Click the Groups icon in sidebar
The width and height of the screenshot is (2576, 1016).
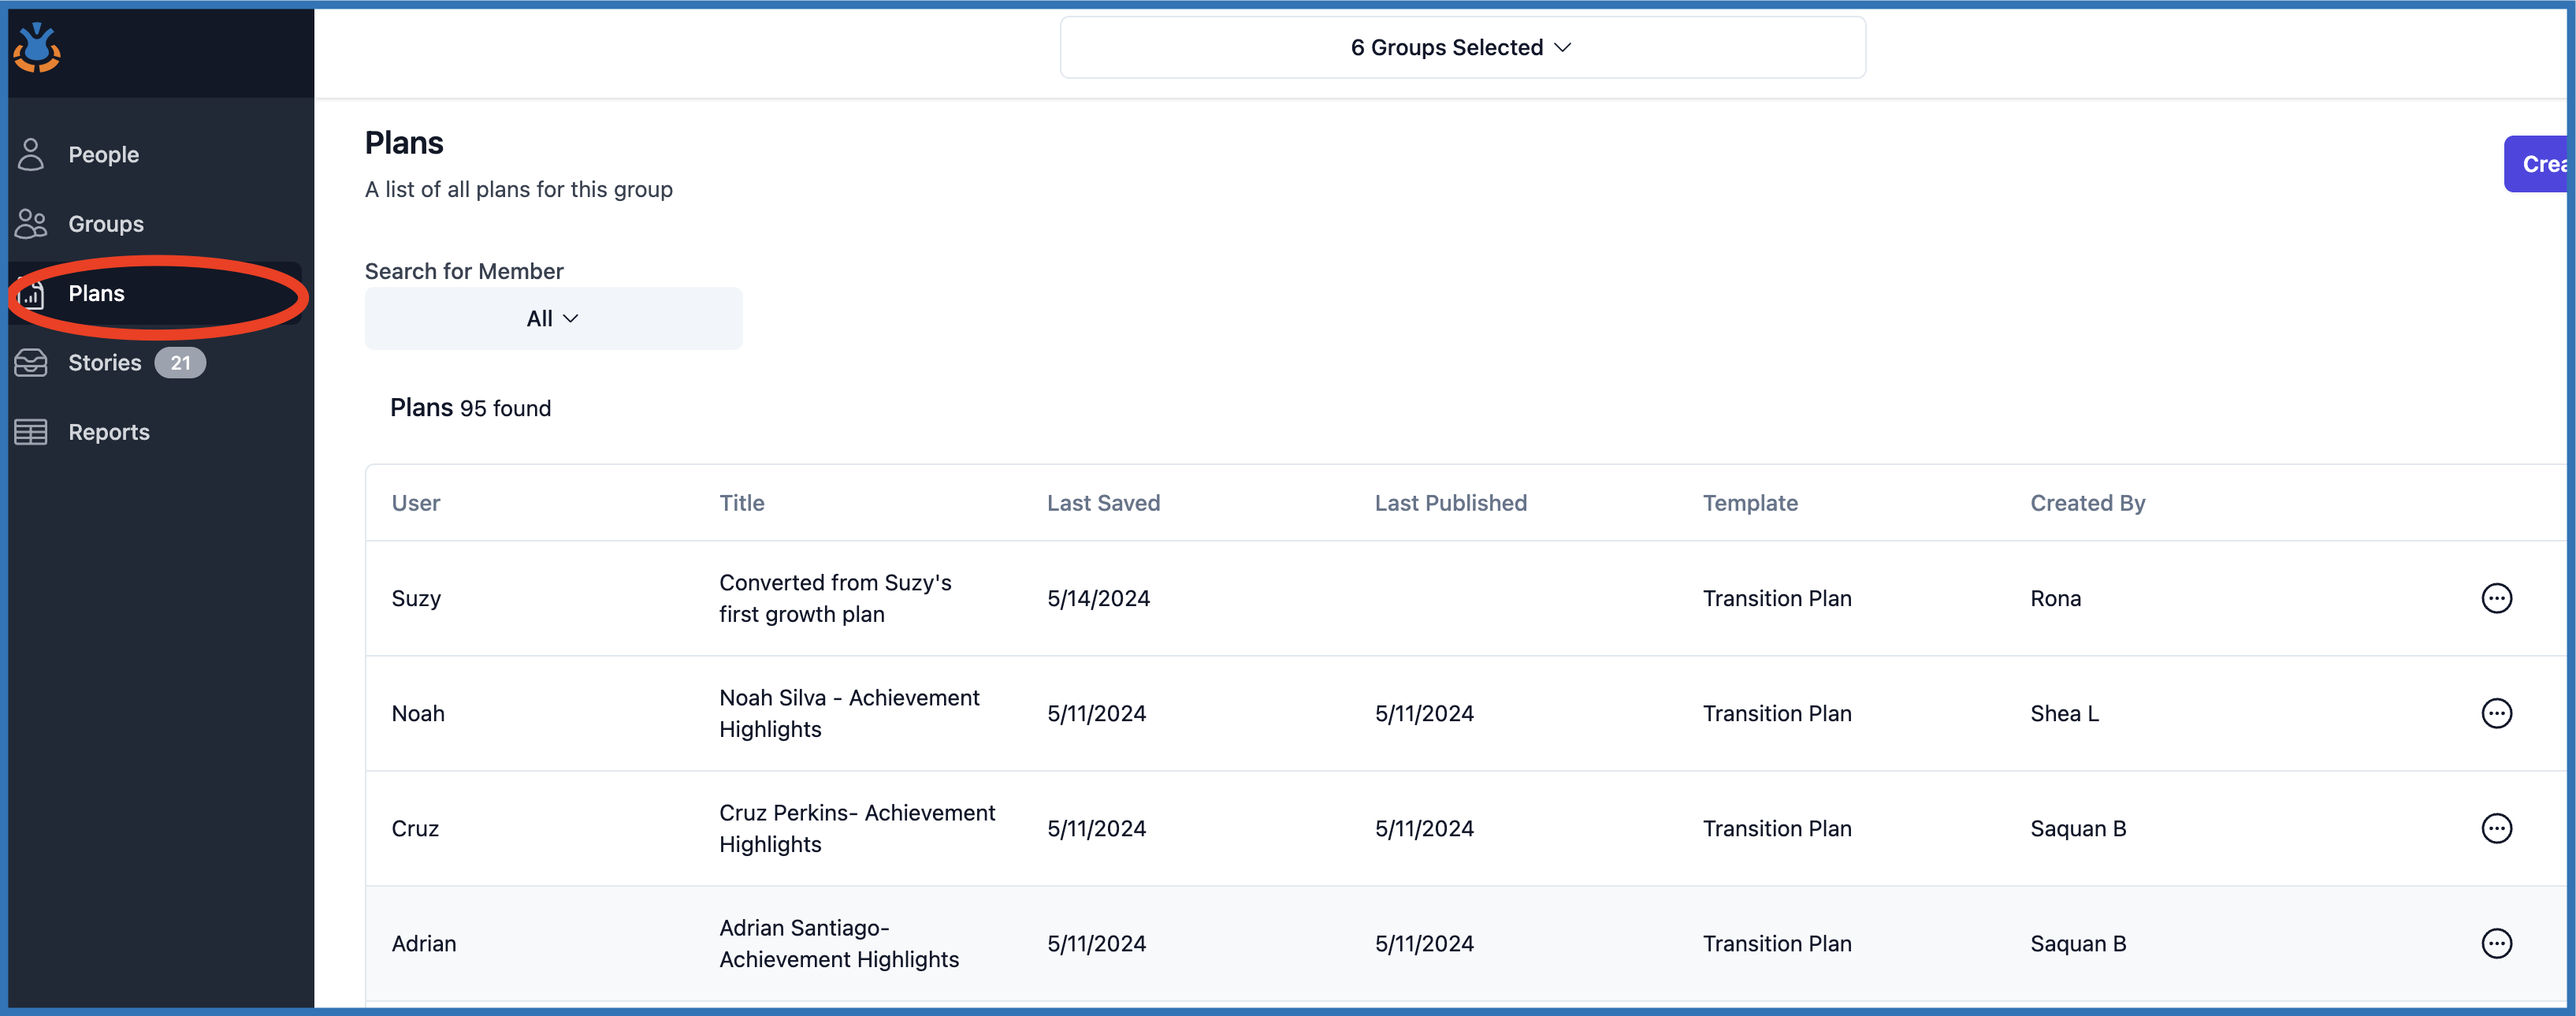pos(31,224)
